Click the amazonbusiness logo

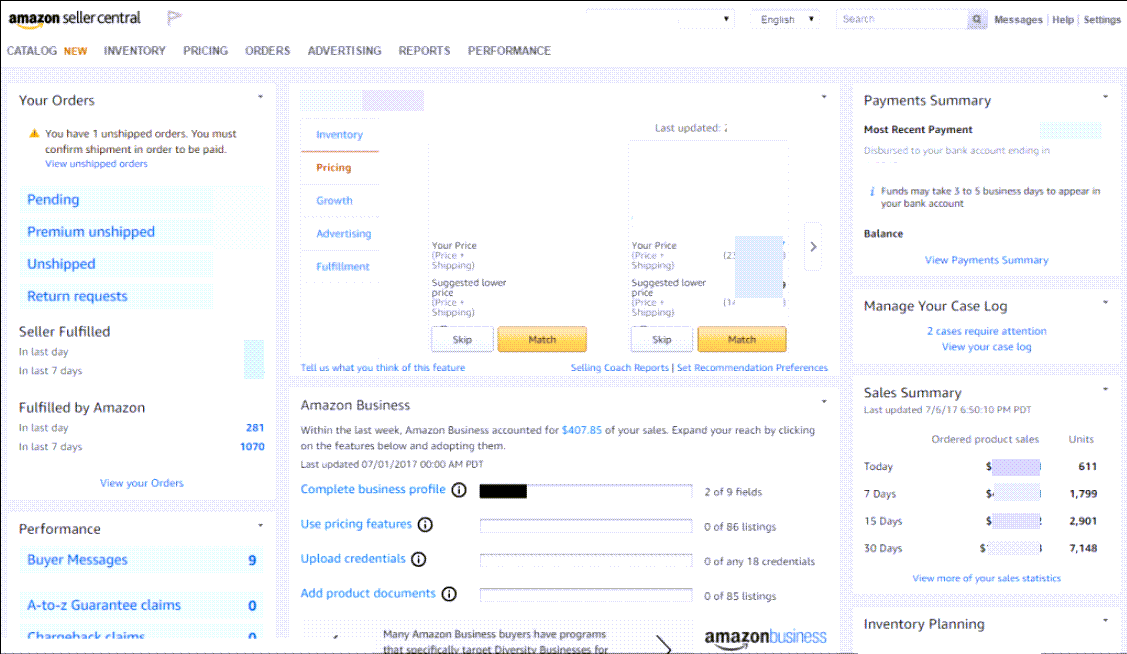[765, 637]
